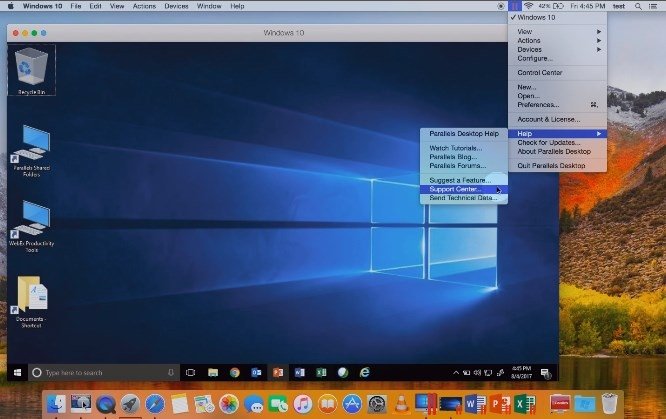Screen dimensions: 666x419
Task: Open Word icon in the Mac Dock
Action: tap(475, 404)
